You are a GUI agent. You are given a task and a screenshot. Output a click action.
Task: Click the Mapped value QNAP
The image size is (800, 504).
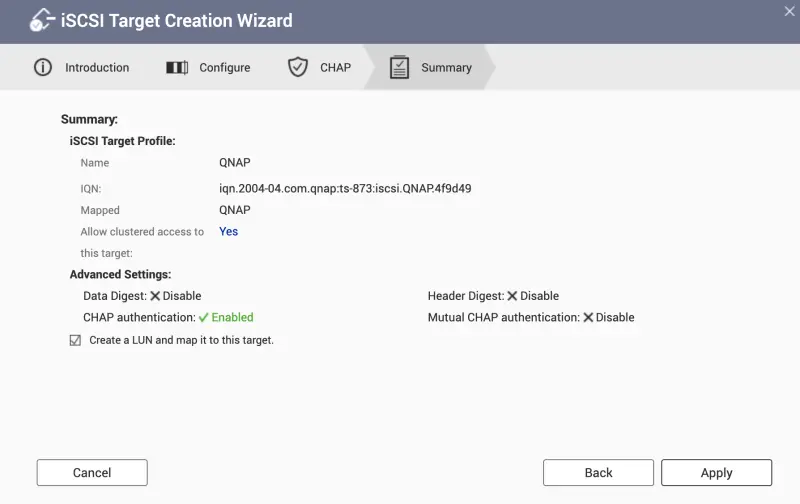(x=235, y=210)
